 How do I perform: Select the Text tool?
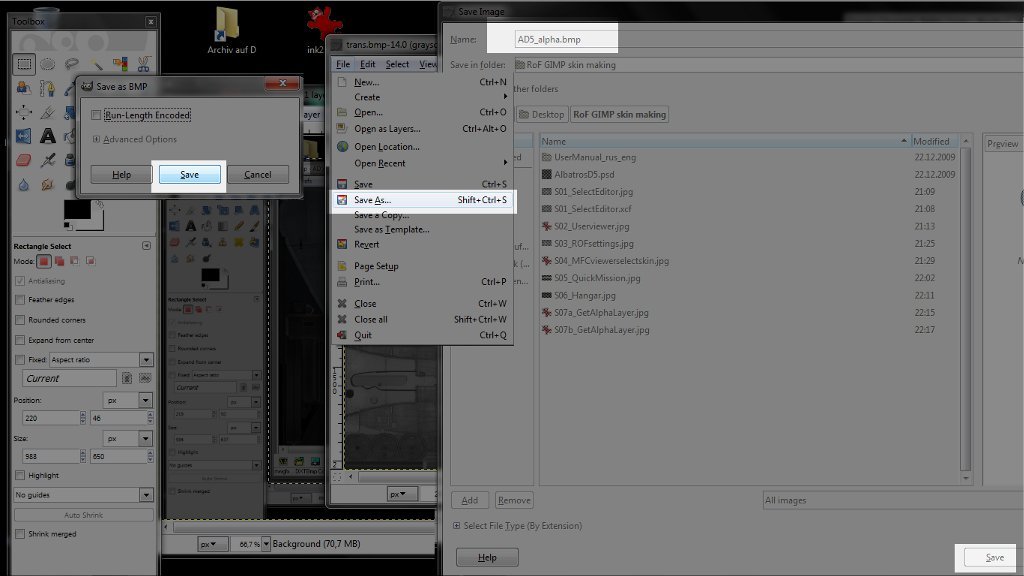point(48,136)
